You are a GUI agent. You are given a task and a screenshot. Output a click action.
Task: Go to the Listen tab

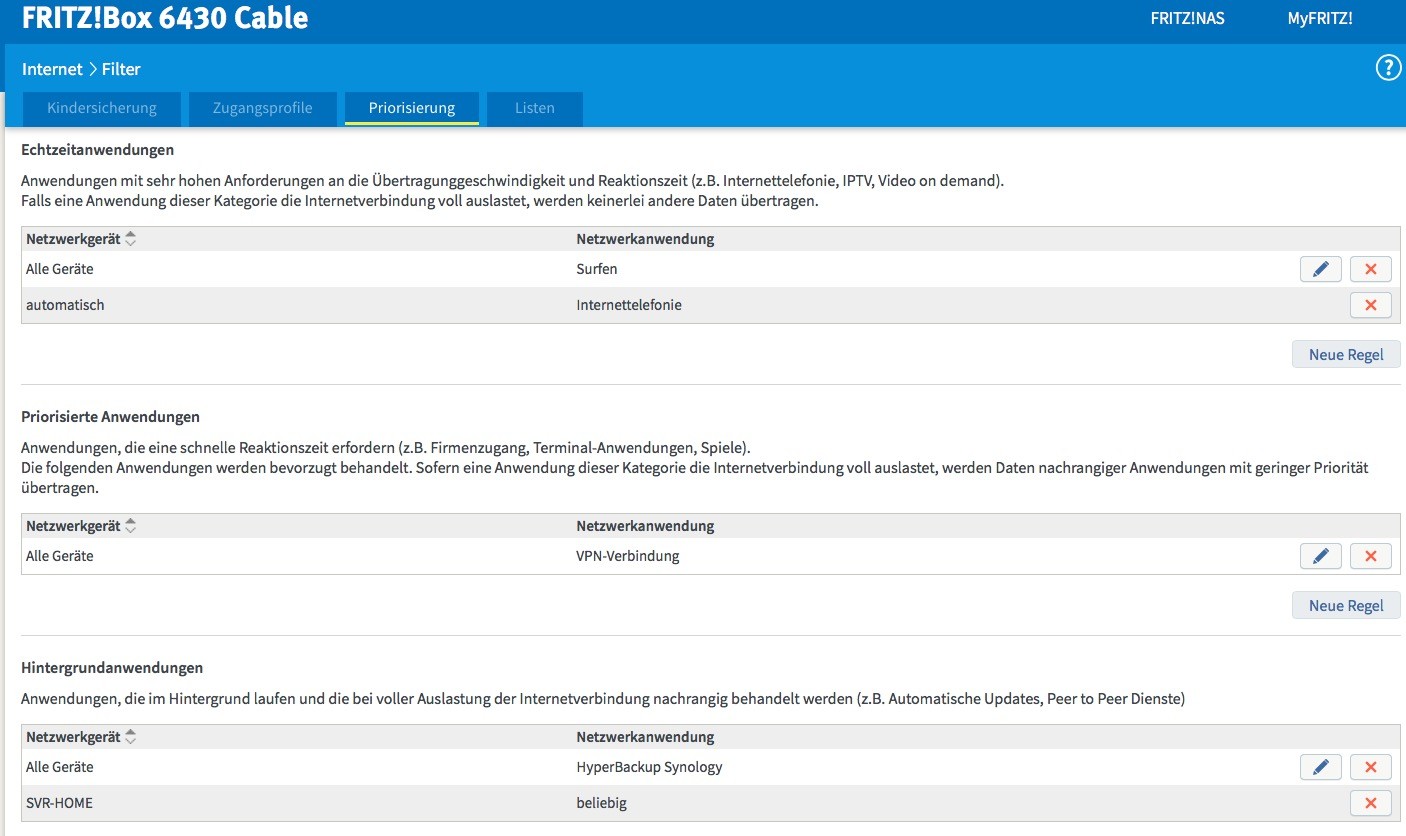535,108
